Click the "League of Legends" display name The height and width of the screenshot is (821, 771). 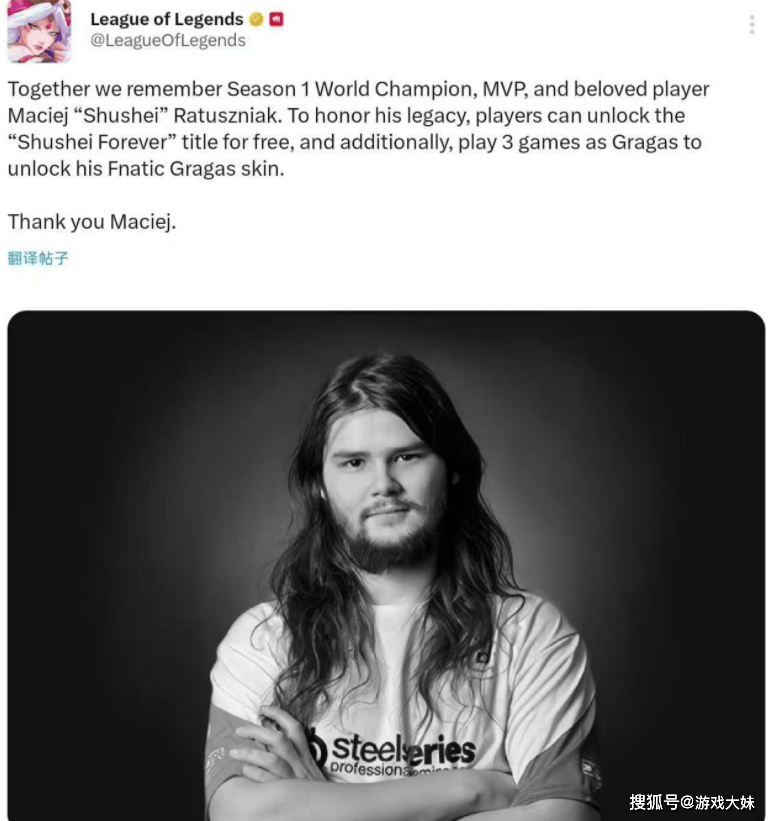(x=166, y=19)
